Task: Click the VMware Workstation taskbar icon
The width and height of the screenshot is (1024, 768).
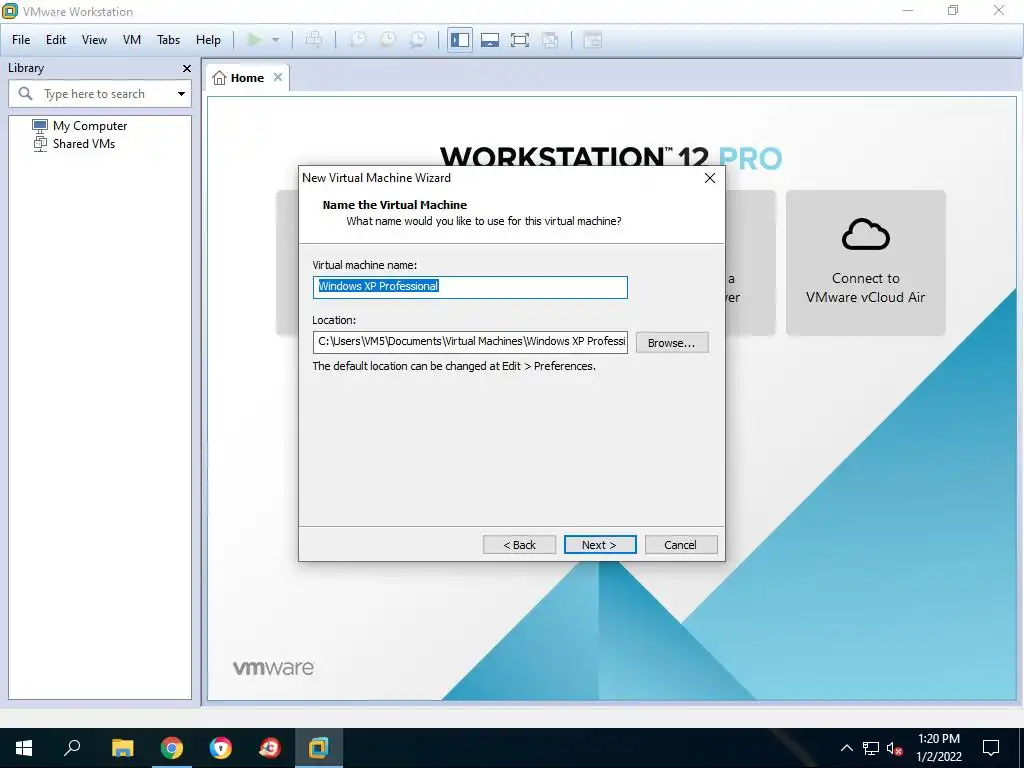Action: coord(319,748)
